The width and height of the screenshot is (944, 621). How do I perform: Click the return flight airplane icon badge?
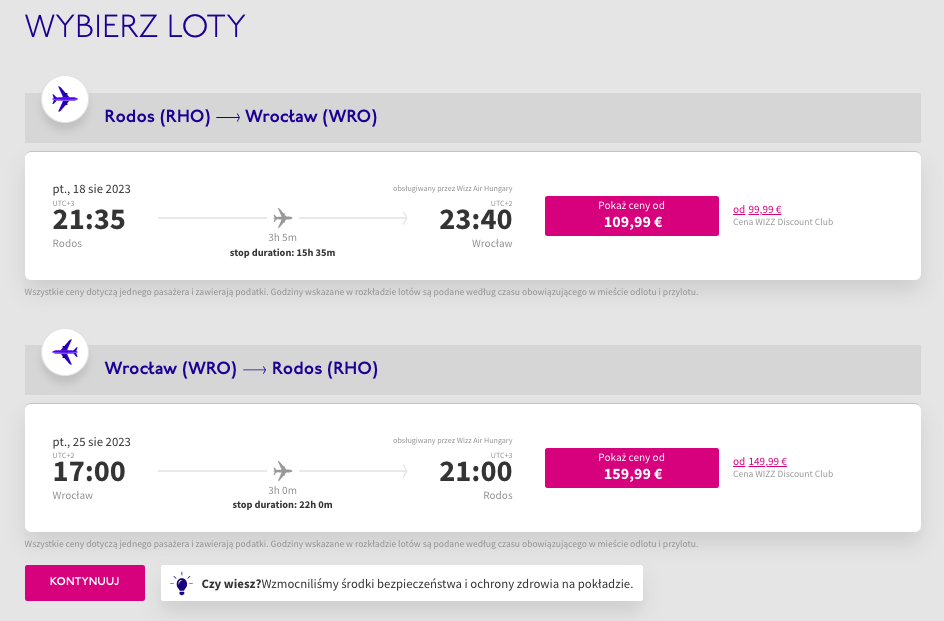pos(65,352)
